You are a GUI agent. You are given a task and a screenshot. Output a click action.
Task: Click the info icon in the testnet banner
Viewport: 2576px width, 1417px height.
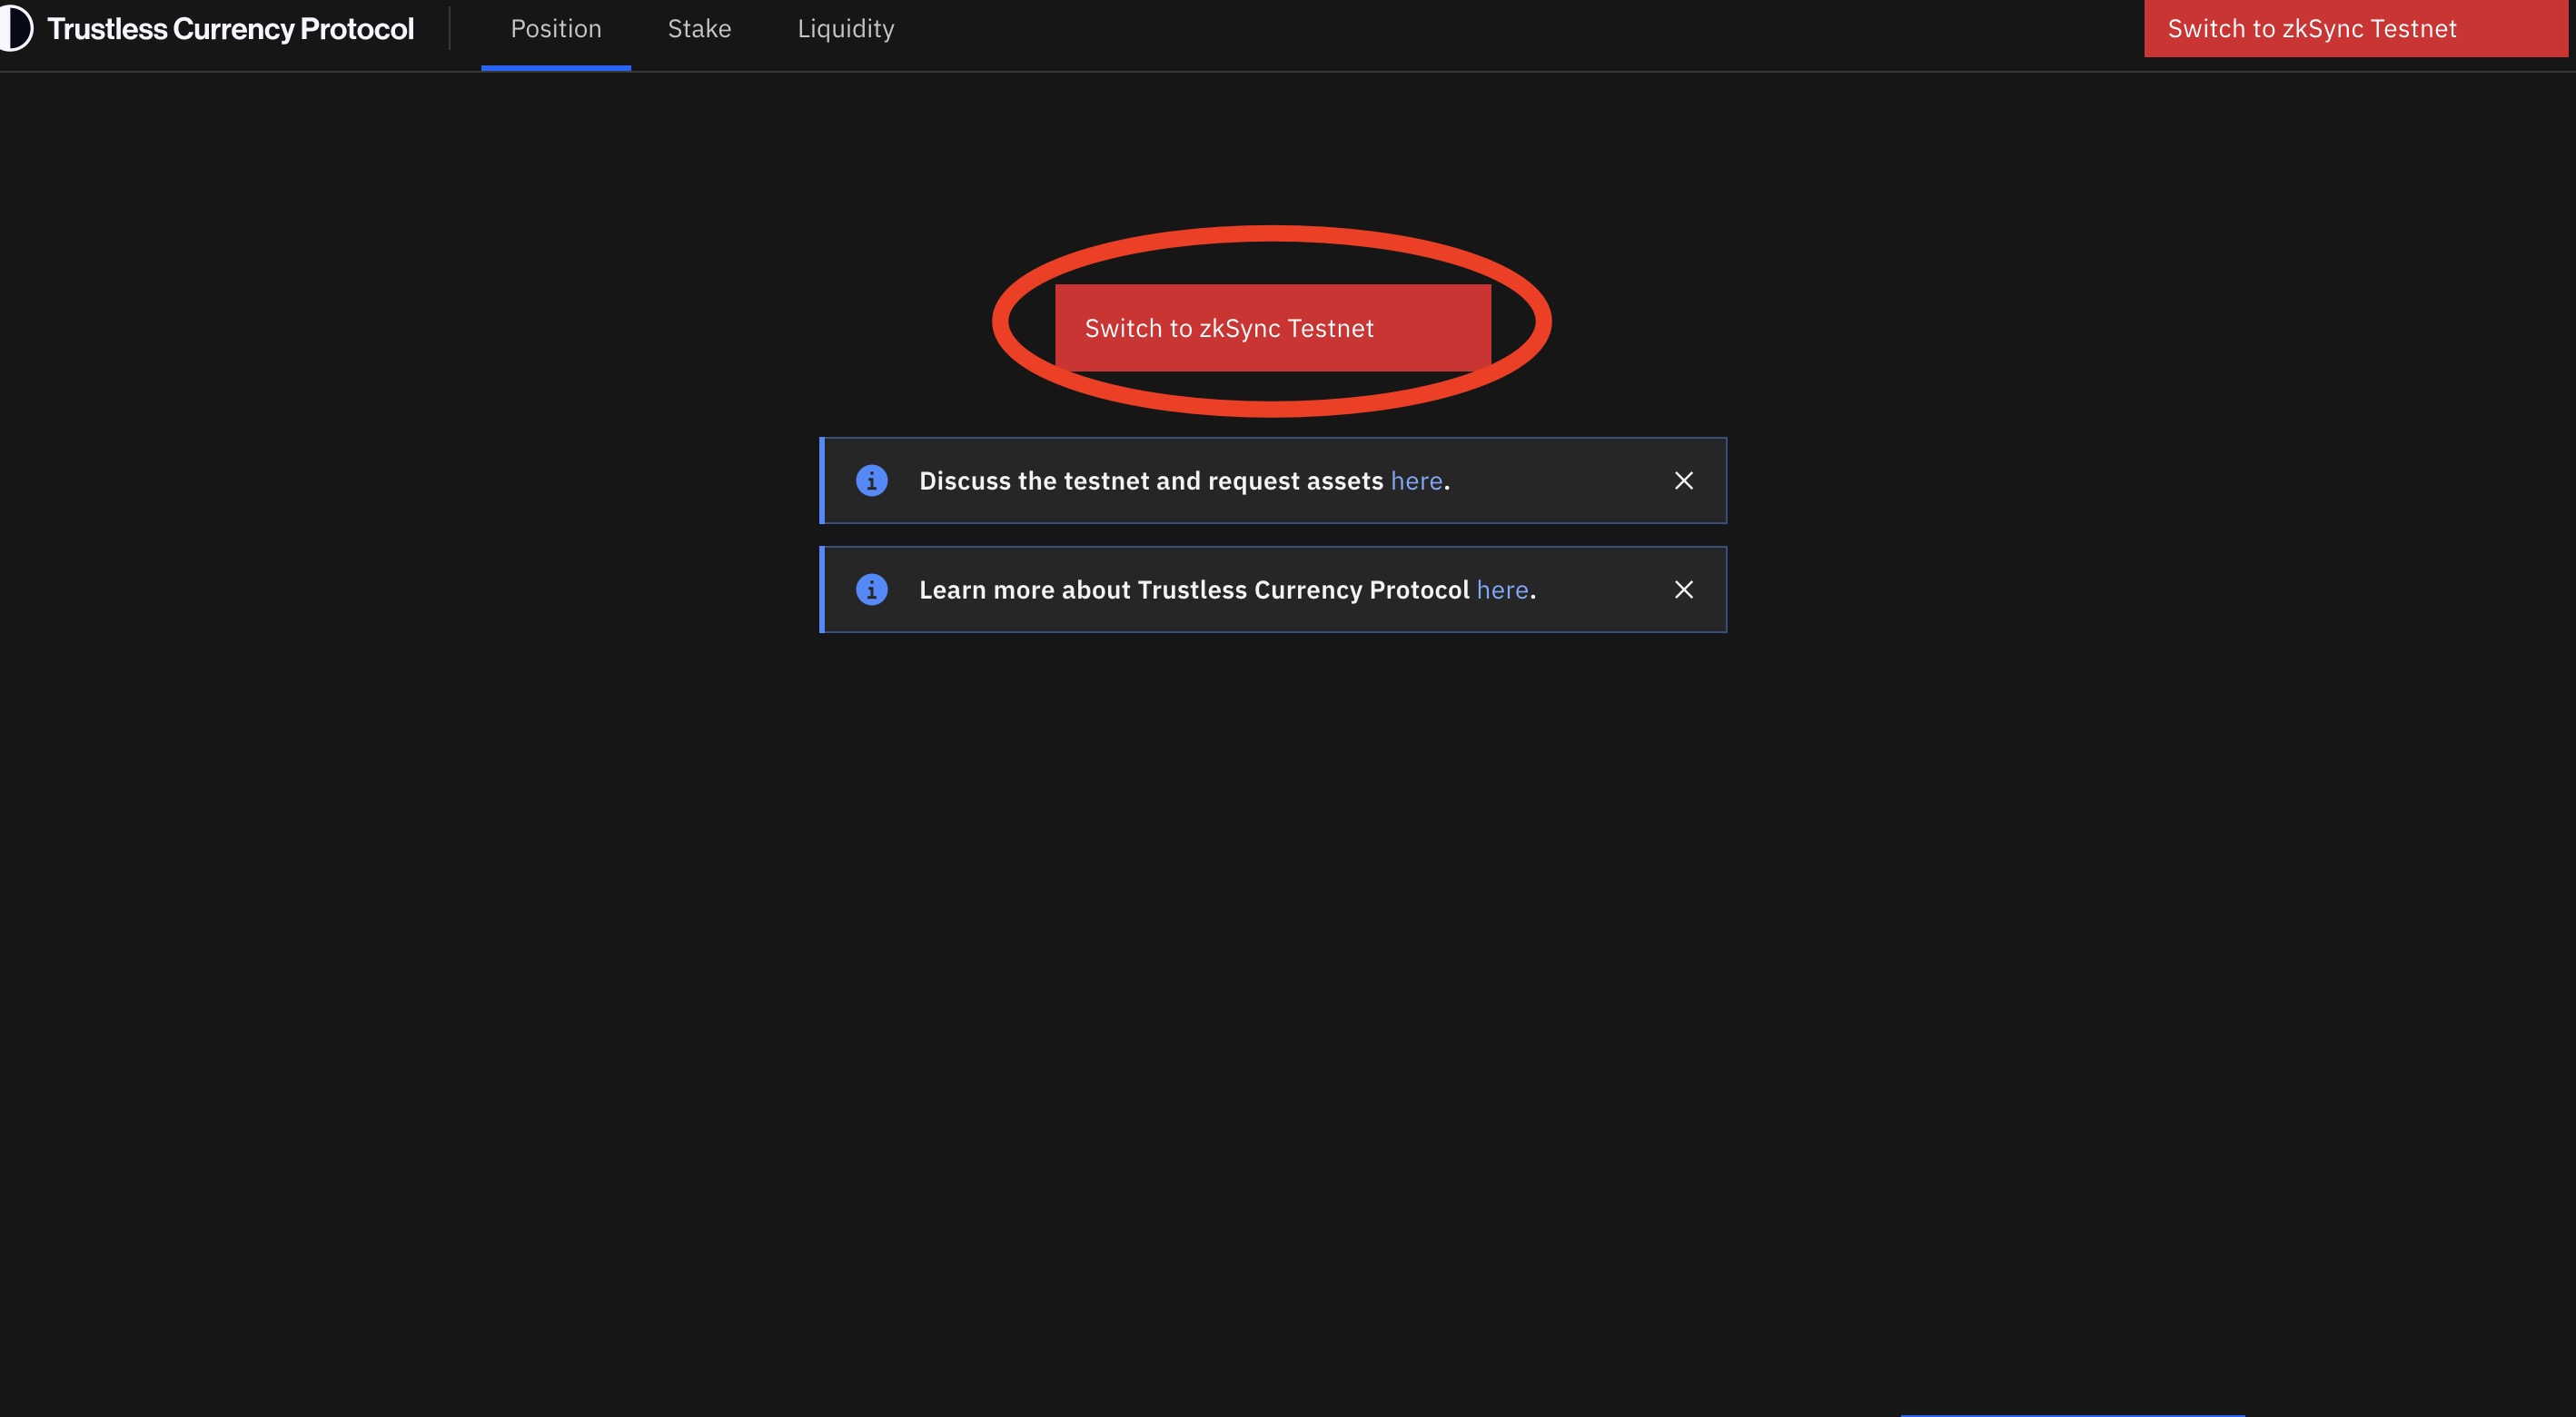click(x=871, y=481)
